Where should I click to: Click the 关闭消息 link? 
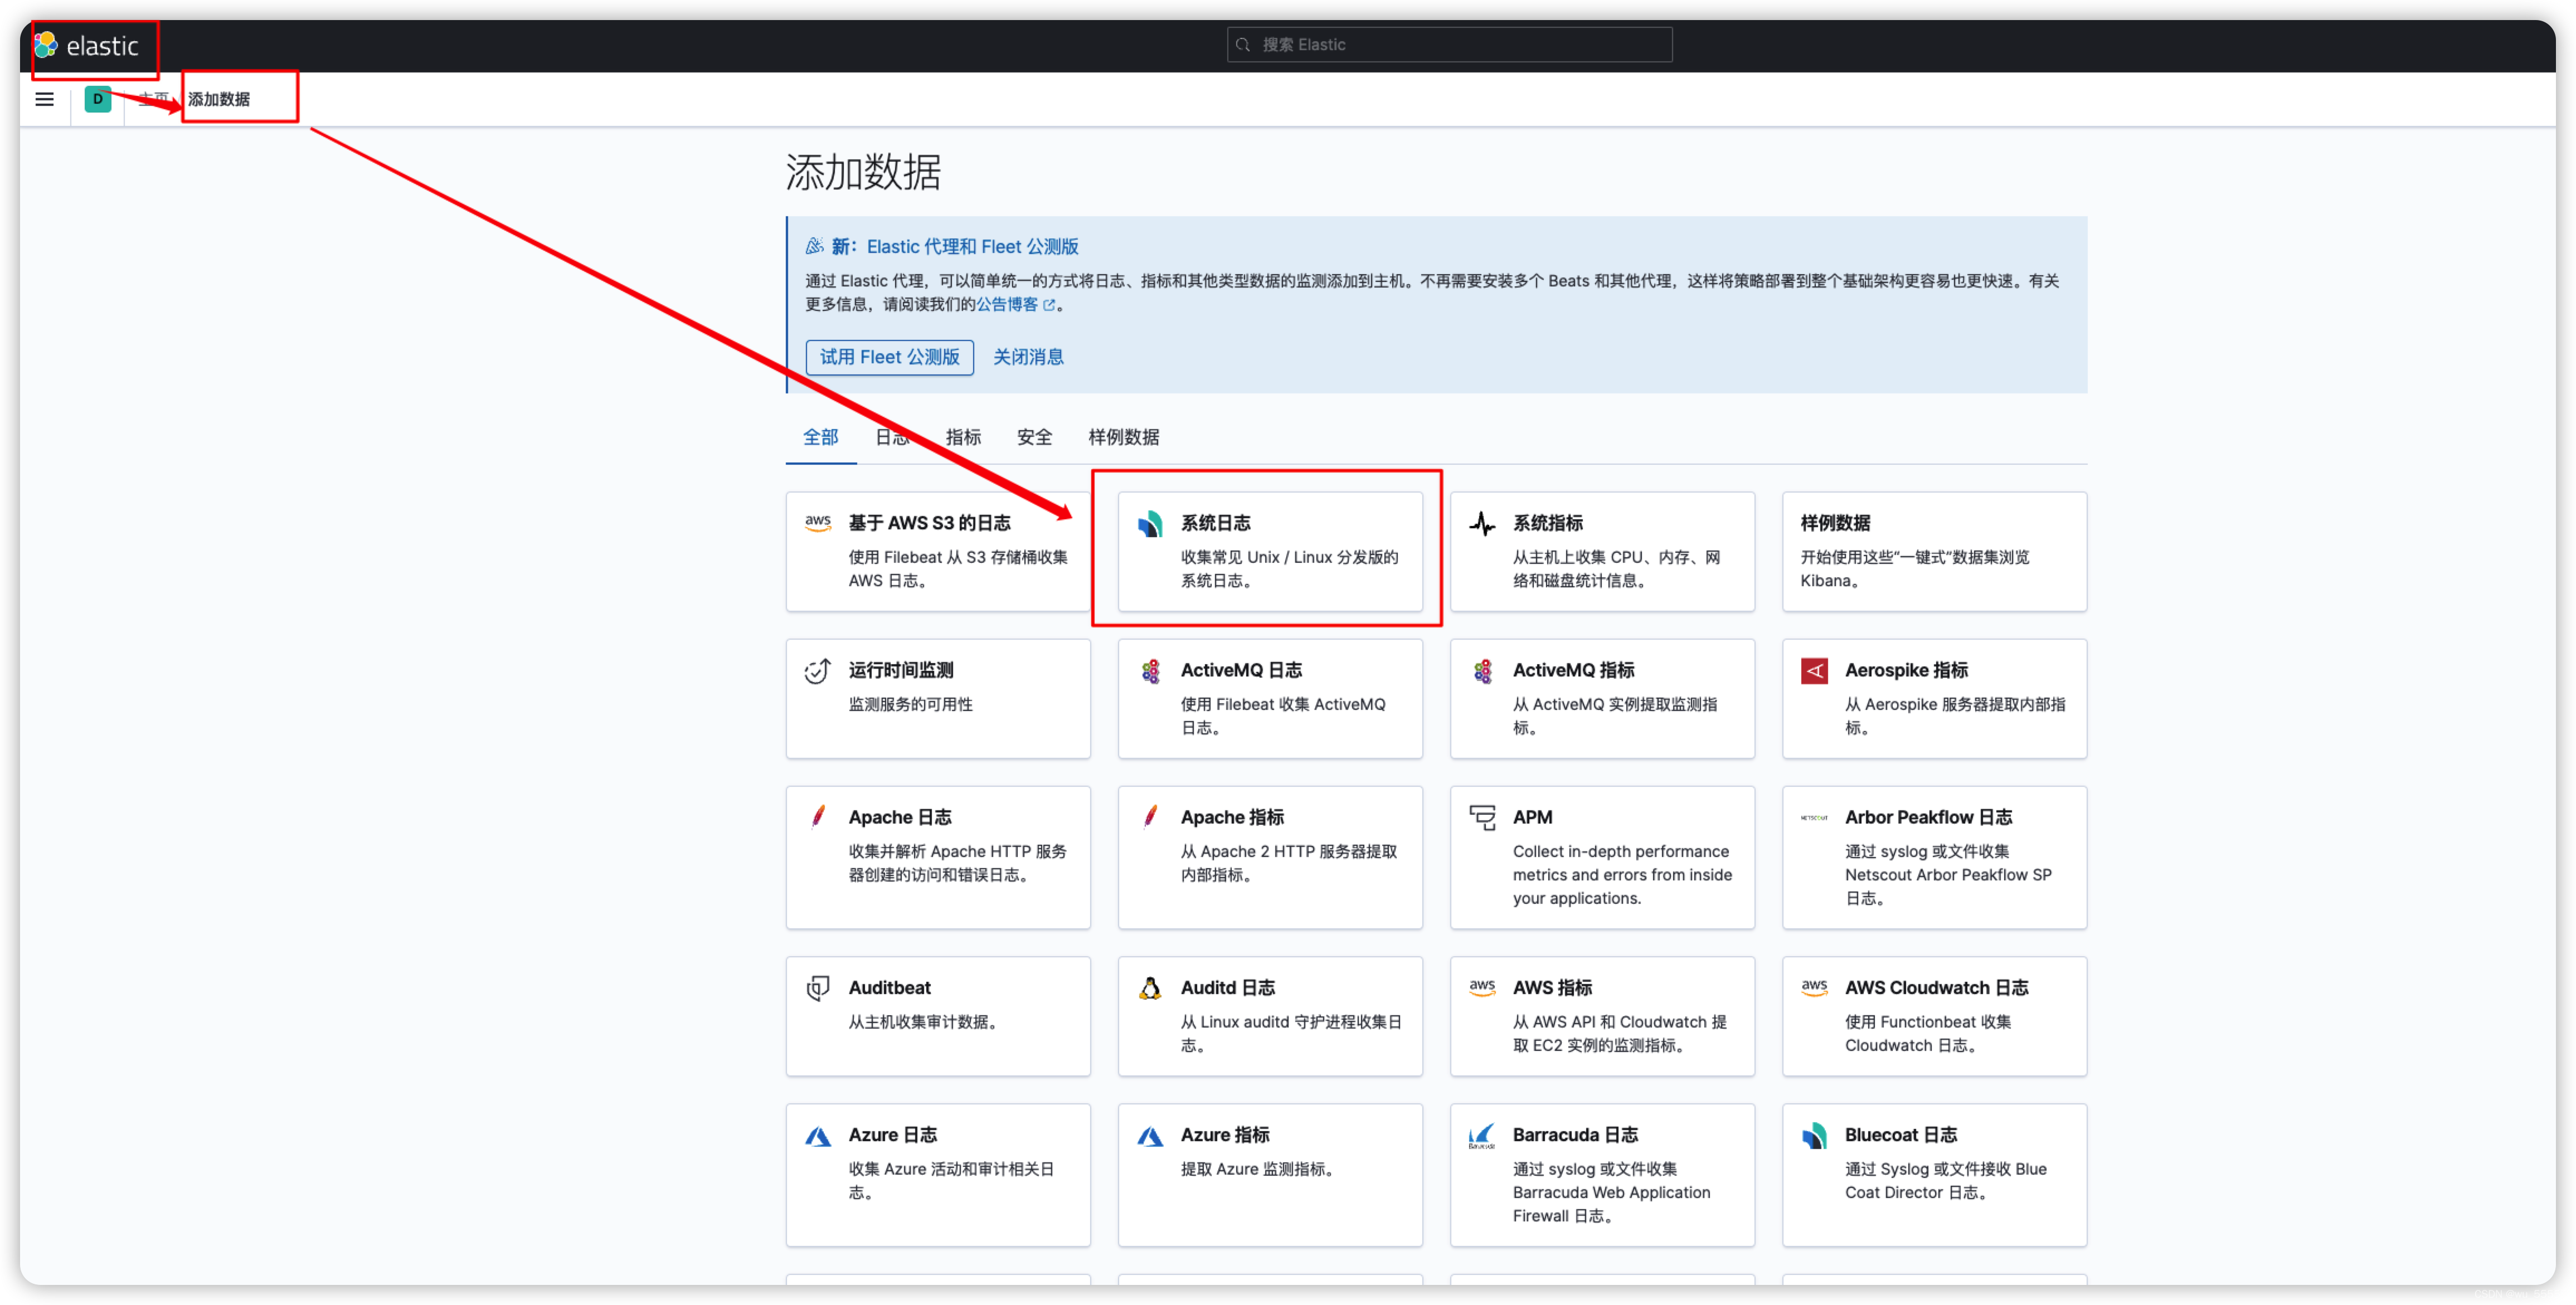coord(1028,357)
